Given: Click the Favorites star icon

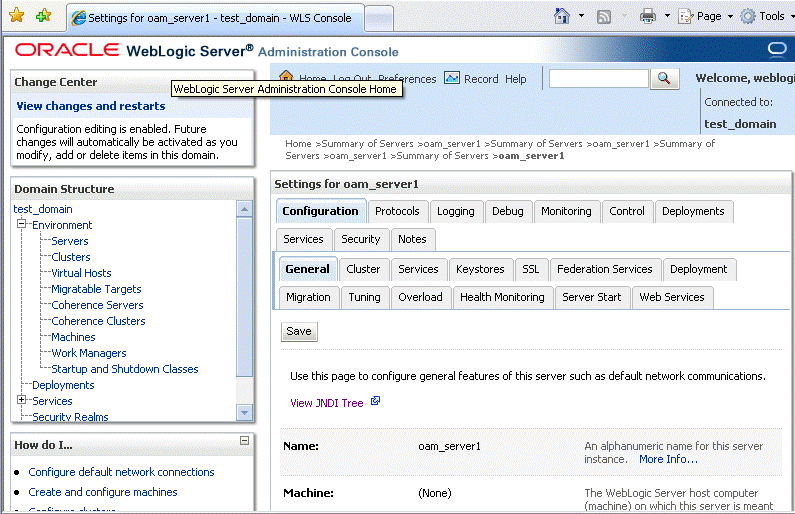Looking at the screenshot, I should pyautogui.click(x=17, y=16).
